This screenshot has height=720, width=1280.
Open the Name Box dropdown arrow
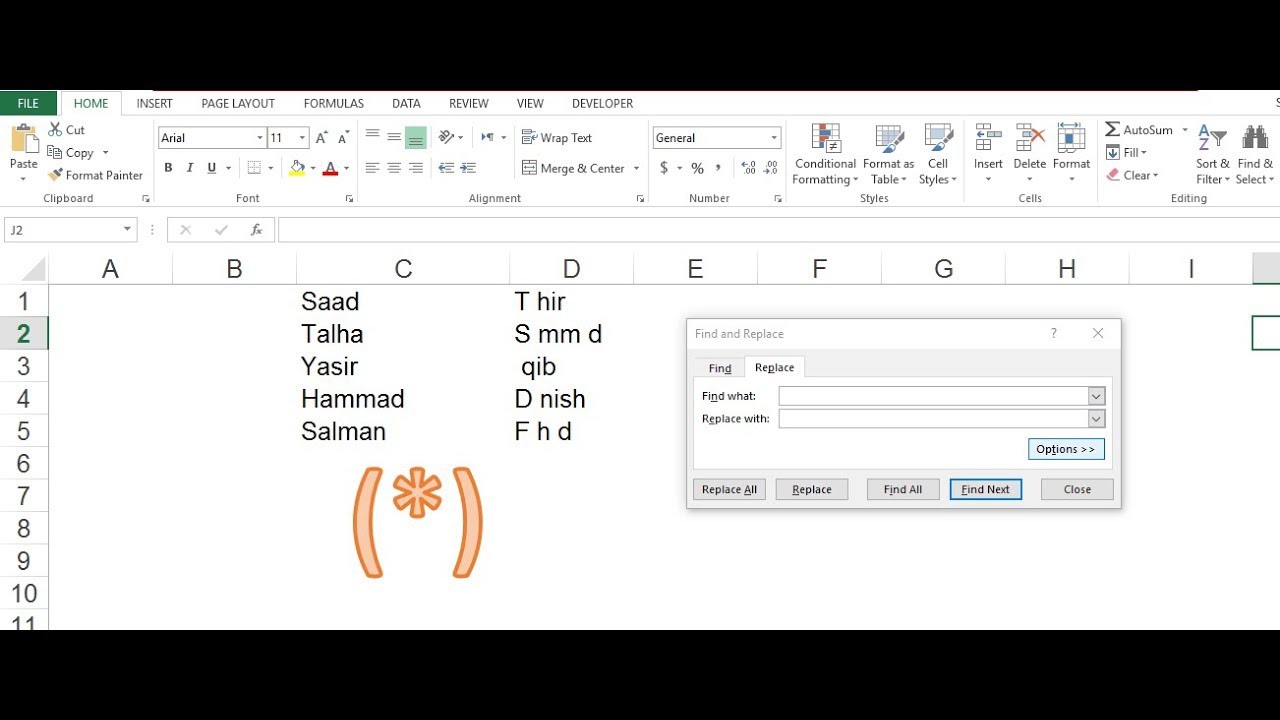pos(127,230)
